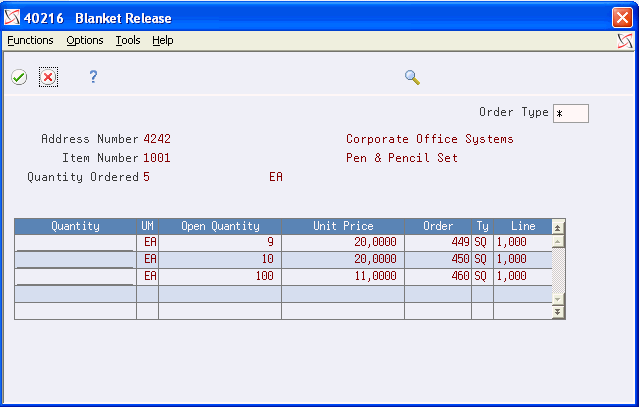The image size is (639, 407).
Task: Click Quantity field for order 460
Action: click(x=75, y=277)
